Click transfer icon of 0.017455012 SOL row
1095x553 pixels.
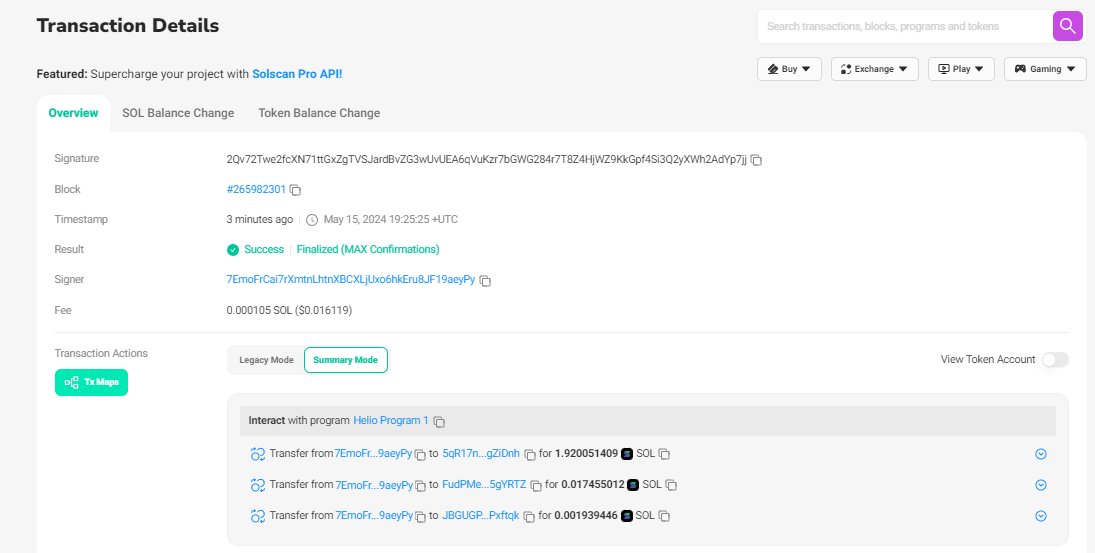tap(258, 485)
